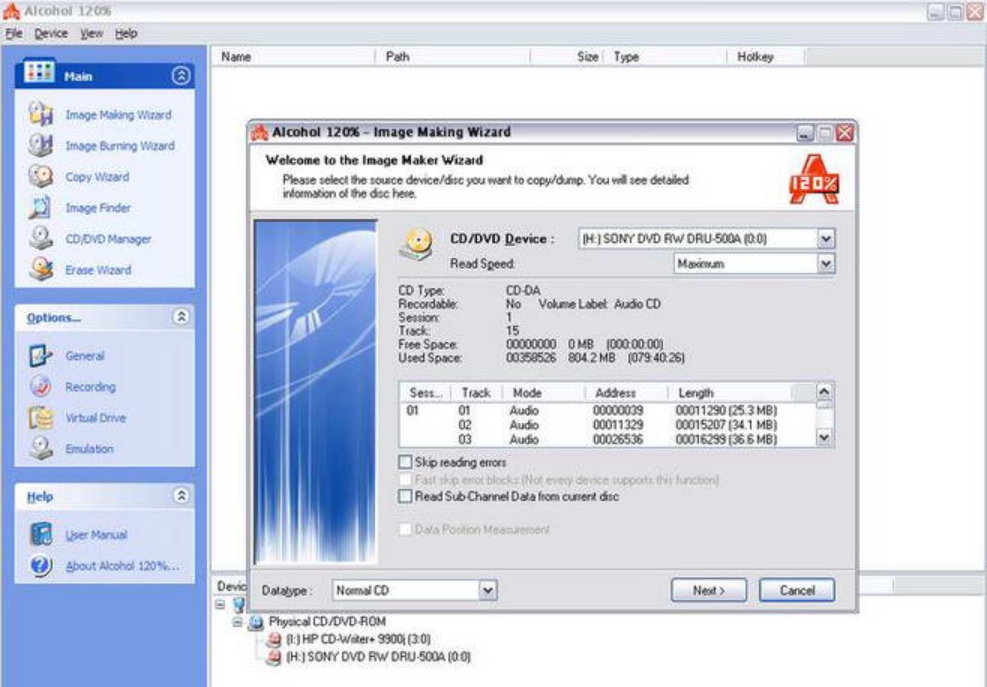This screenshot has width=987, height=687.
Task: Open the Image Finder icon
Action: [40, 207]
